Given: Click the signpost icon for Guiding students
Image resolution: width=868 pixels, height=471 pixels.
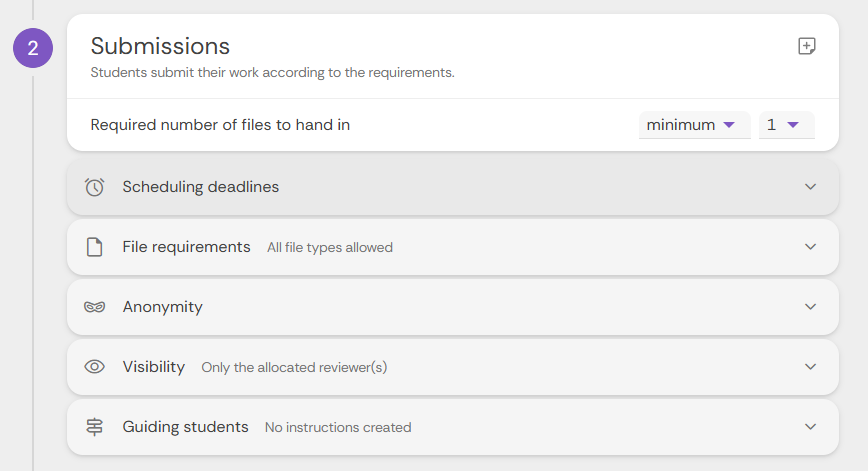Looking at the screenshot, I should (95, 427).
